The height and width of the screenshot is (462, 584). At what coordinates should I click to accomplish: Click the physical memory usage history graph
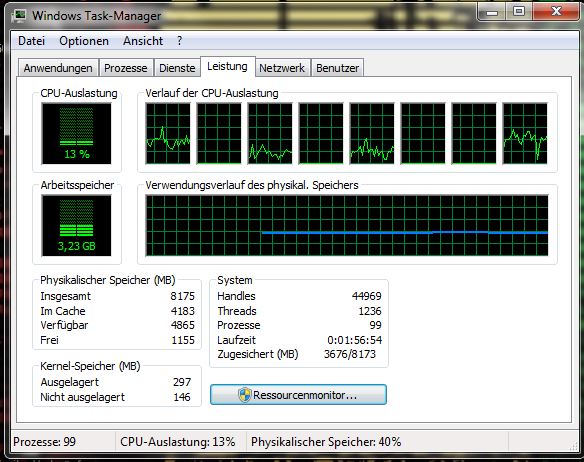click(347, 225)
